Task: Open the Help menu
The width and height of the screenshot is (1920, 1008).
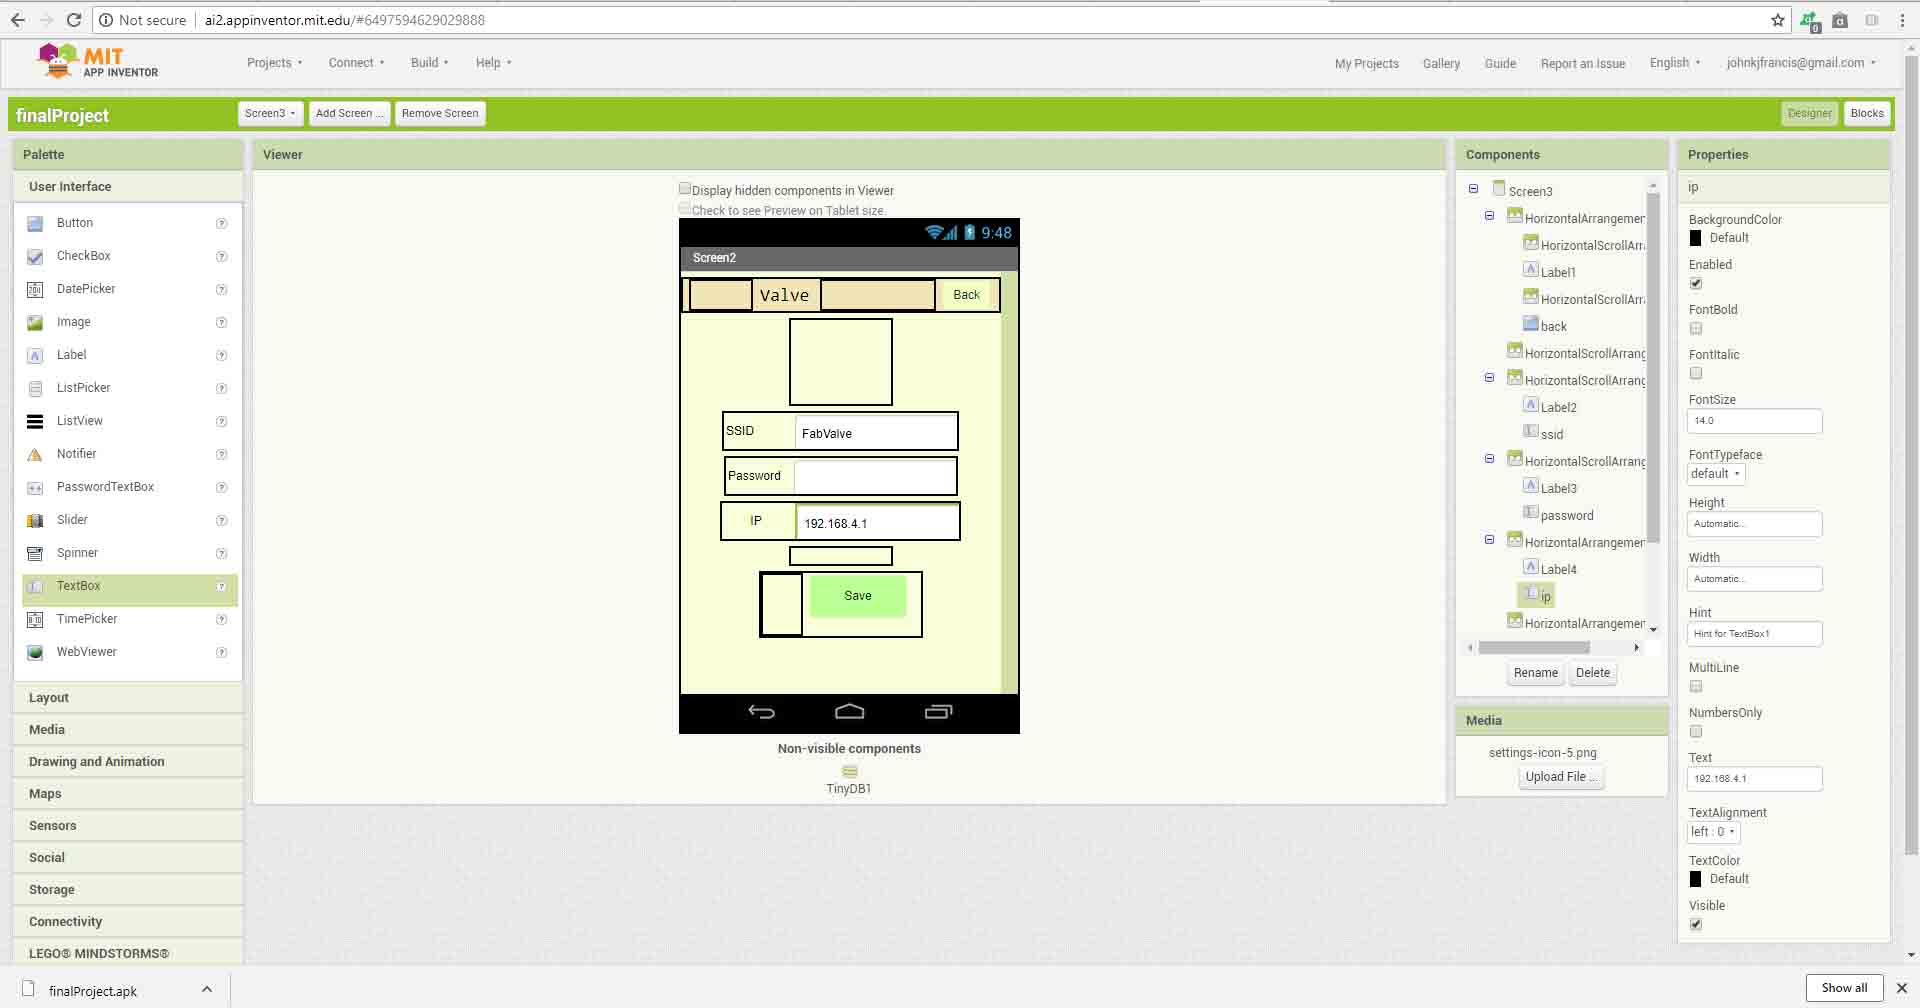Action: 493,63
